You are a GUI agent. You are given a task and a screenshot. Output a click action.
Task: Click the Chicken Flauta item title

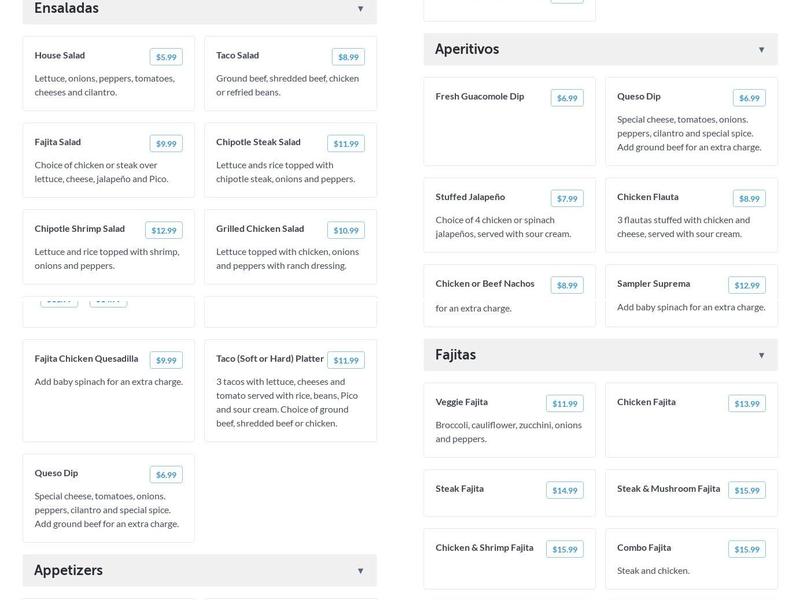[x=648, y=197]
